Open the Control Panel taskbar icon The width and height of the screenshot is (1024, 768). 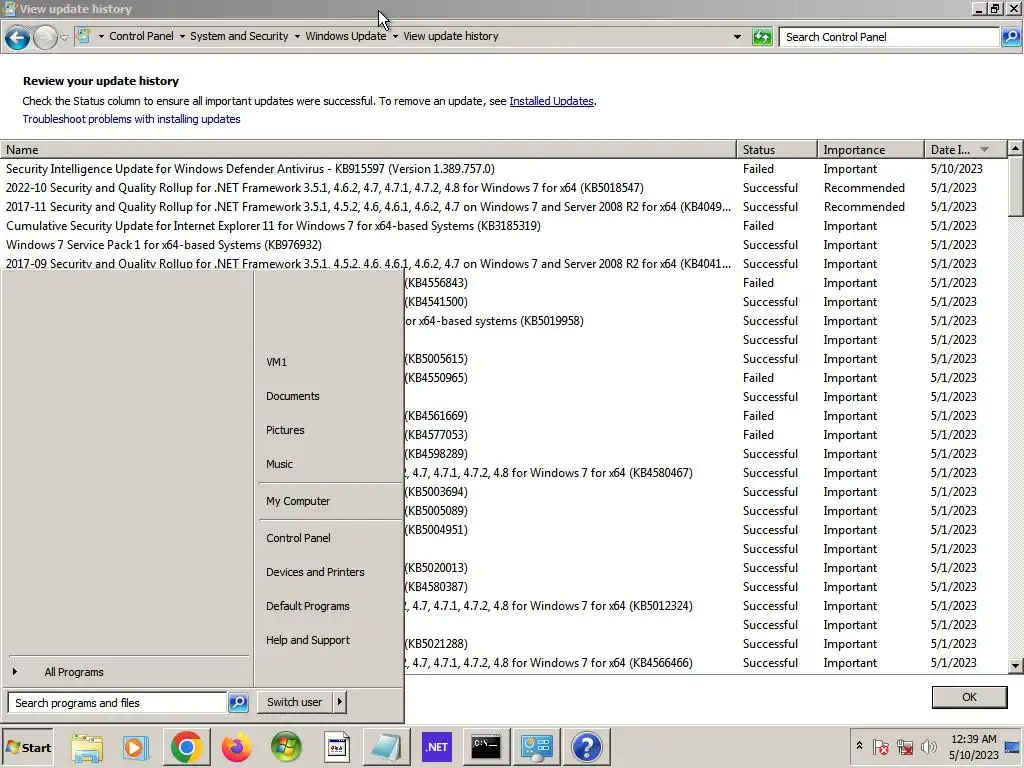[536, 747]
